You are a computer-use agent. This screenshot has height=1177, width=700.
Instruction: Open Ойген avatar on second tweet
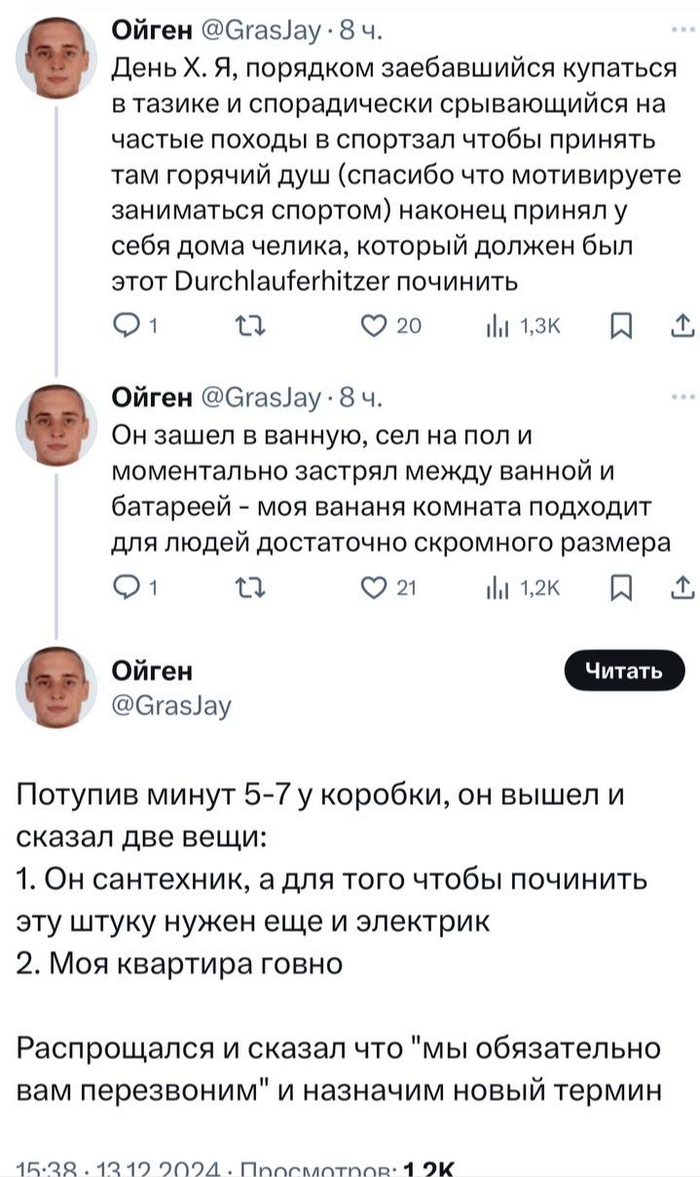56,424
